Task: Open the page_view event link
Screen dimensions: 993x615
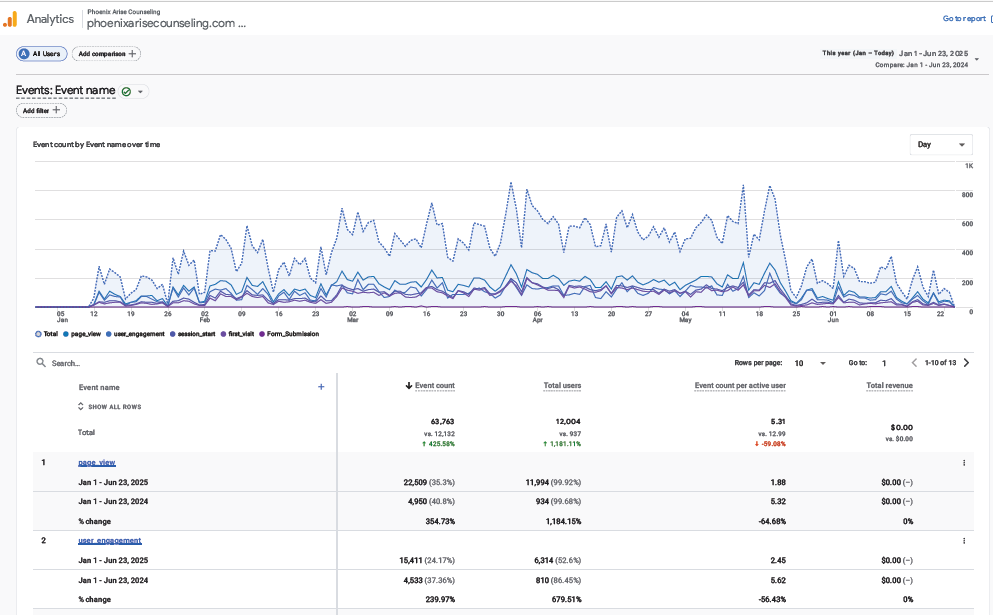Action: click(97, 463)
